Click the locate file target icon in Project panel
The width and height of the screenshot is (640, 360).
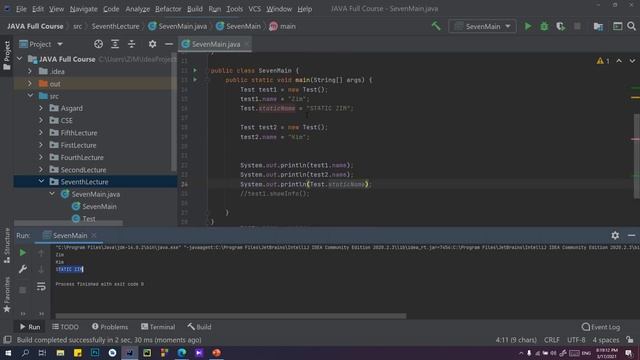[x=98, y=44]
